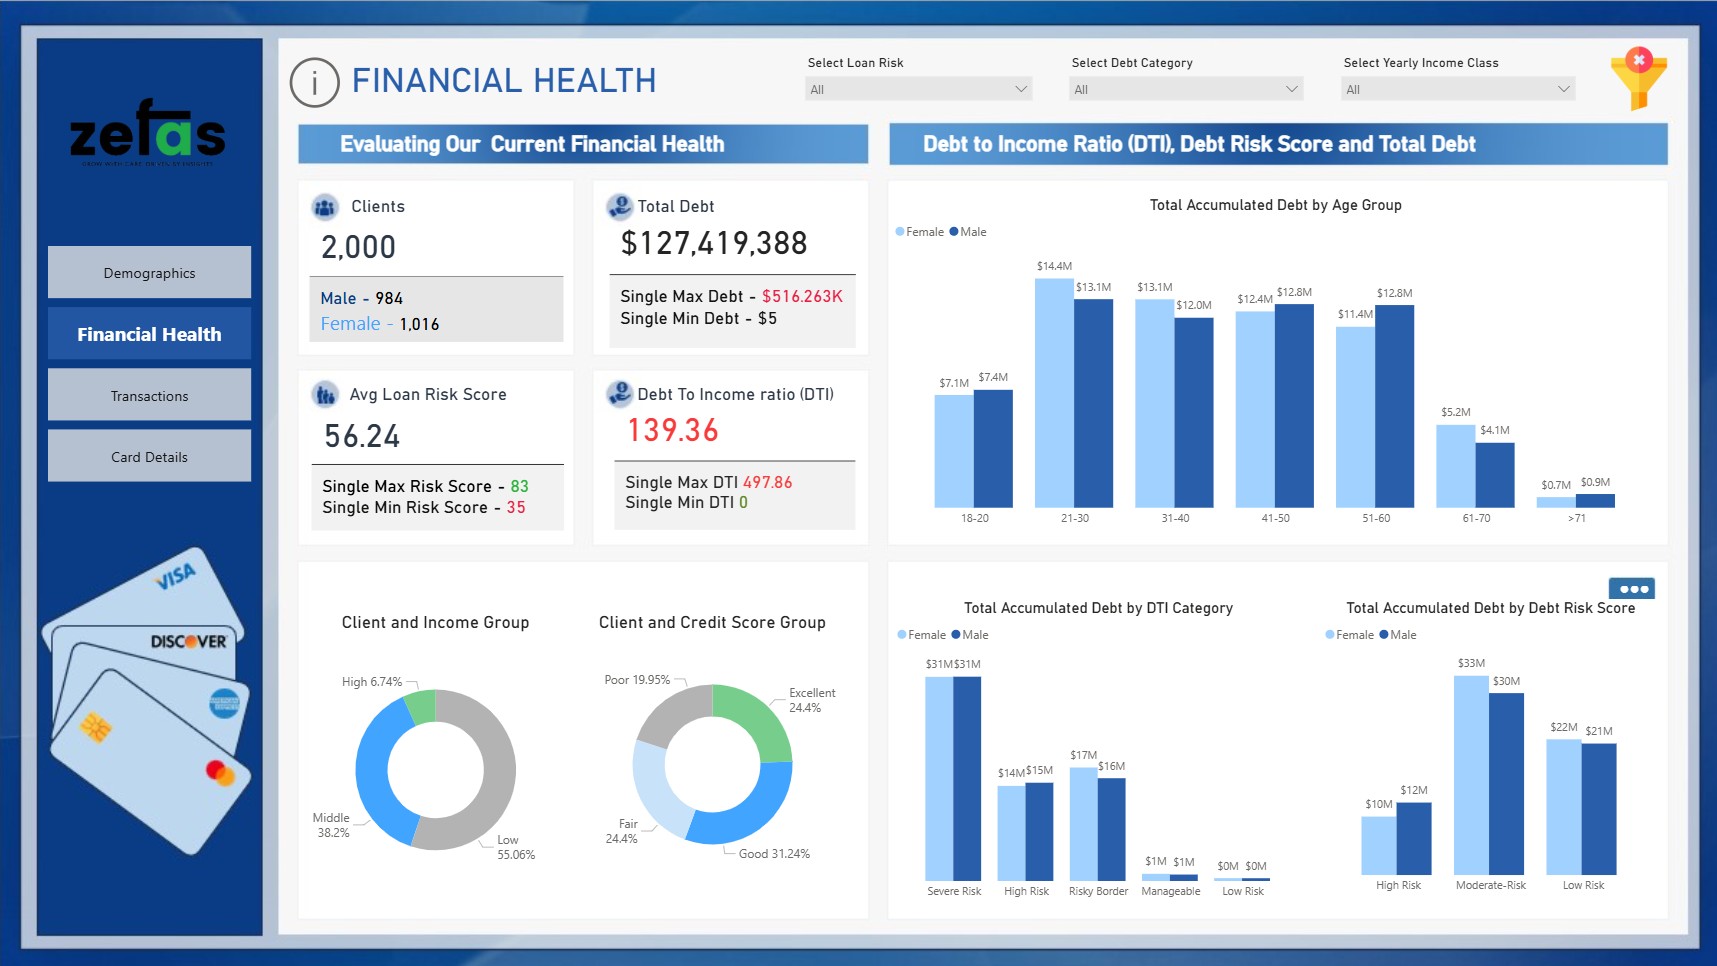Select the Financial Health navigation button
Image resolution: width=1717 pixels, height=966 pixels.
149,334
